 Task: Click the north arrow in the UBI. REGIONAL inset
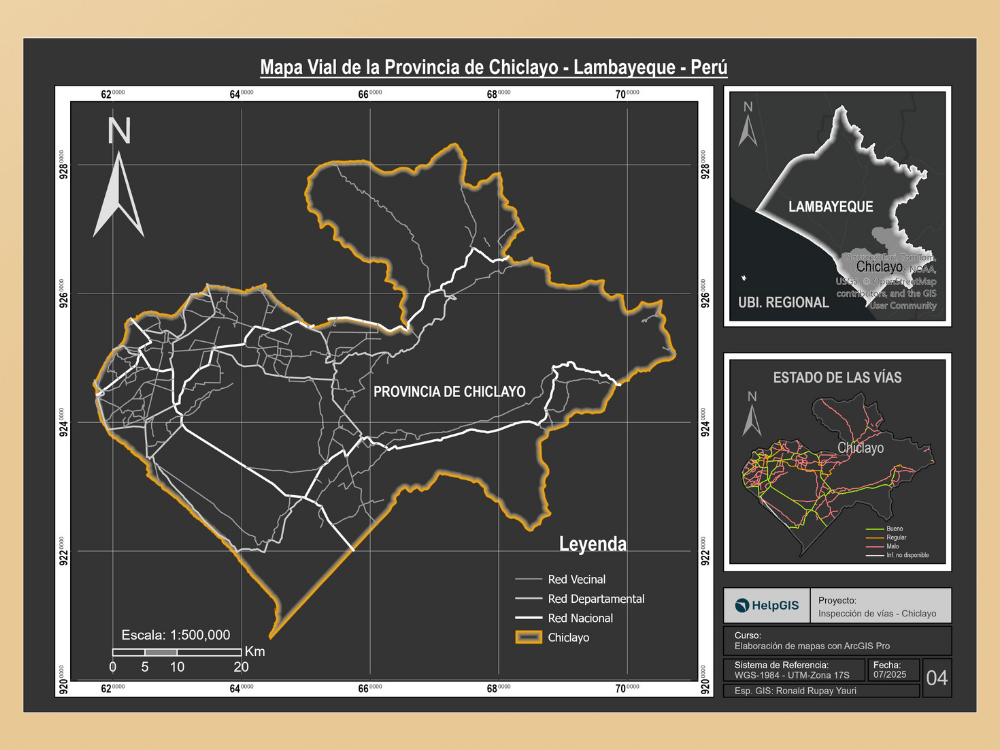click(x=748, y=124)
